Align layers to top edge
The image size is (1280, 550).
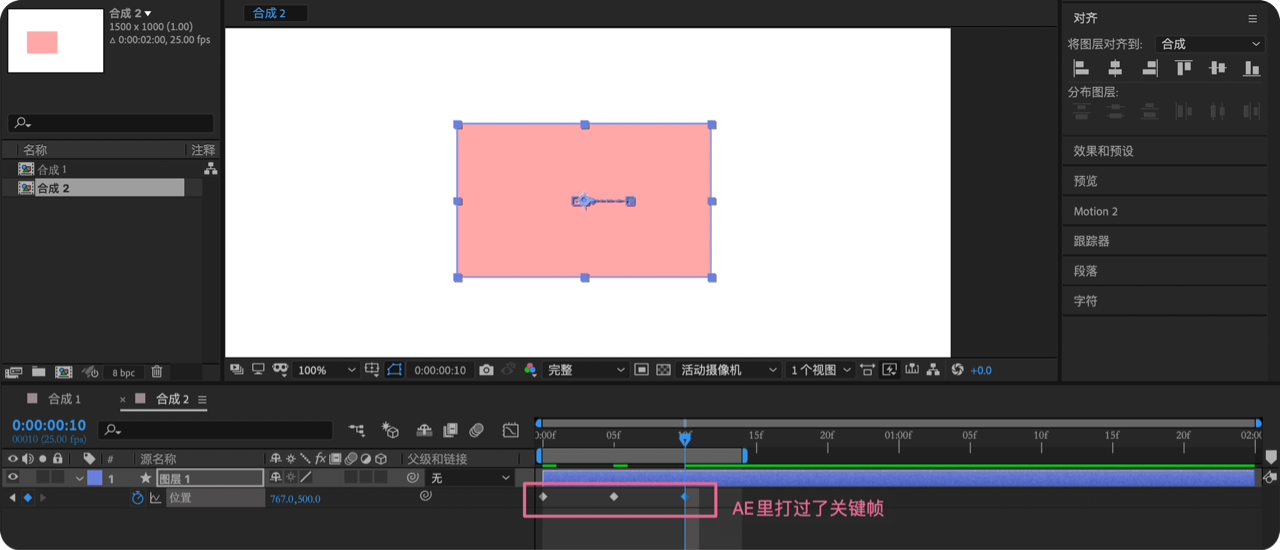(x=1184, y=68)
